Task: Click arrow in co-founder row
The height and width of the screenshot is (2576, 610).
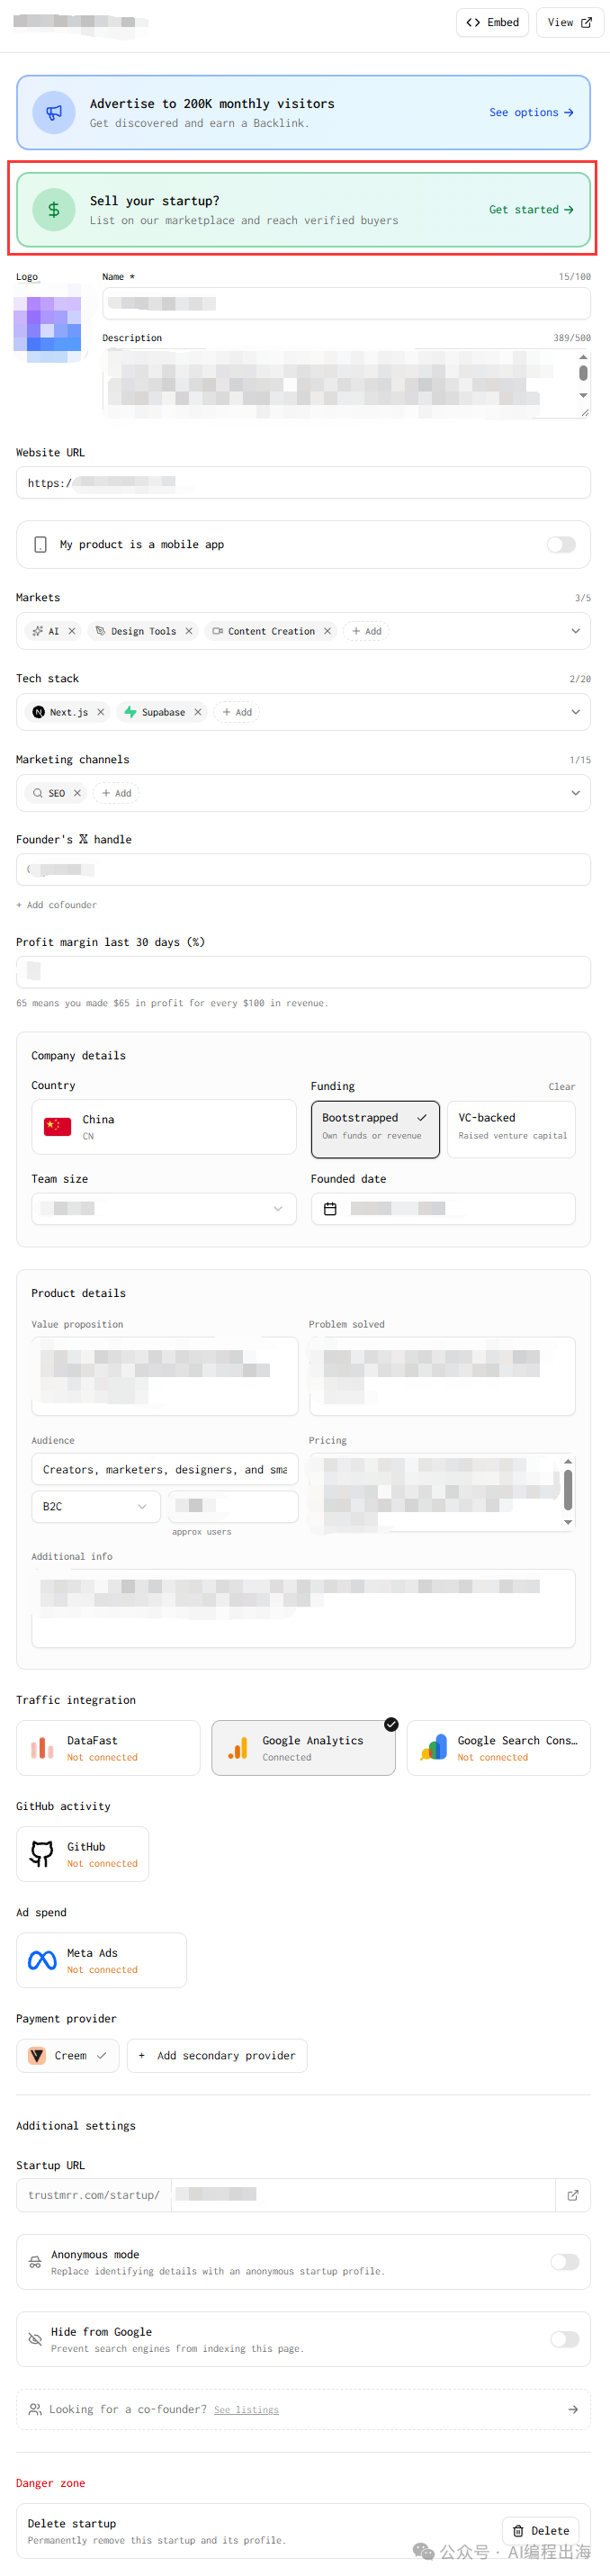Action: click(x=573, y=2410)
